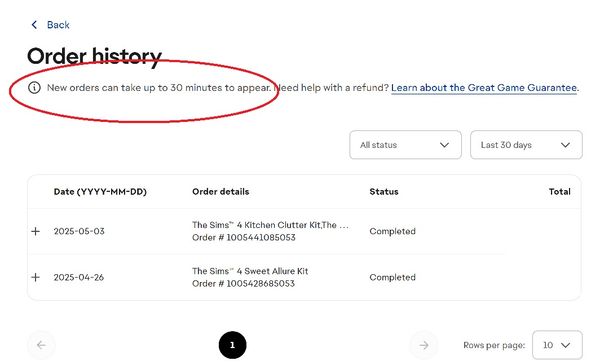This screenshot has height=364, width=600.
Task: Expand the 2025-04-26 order row
Action: 36,277
